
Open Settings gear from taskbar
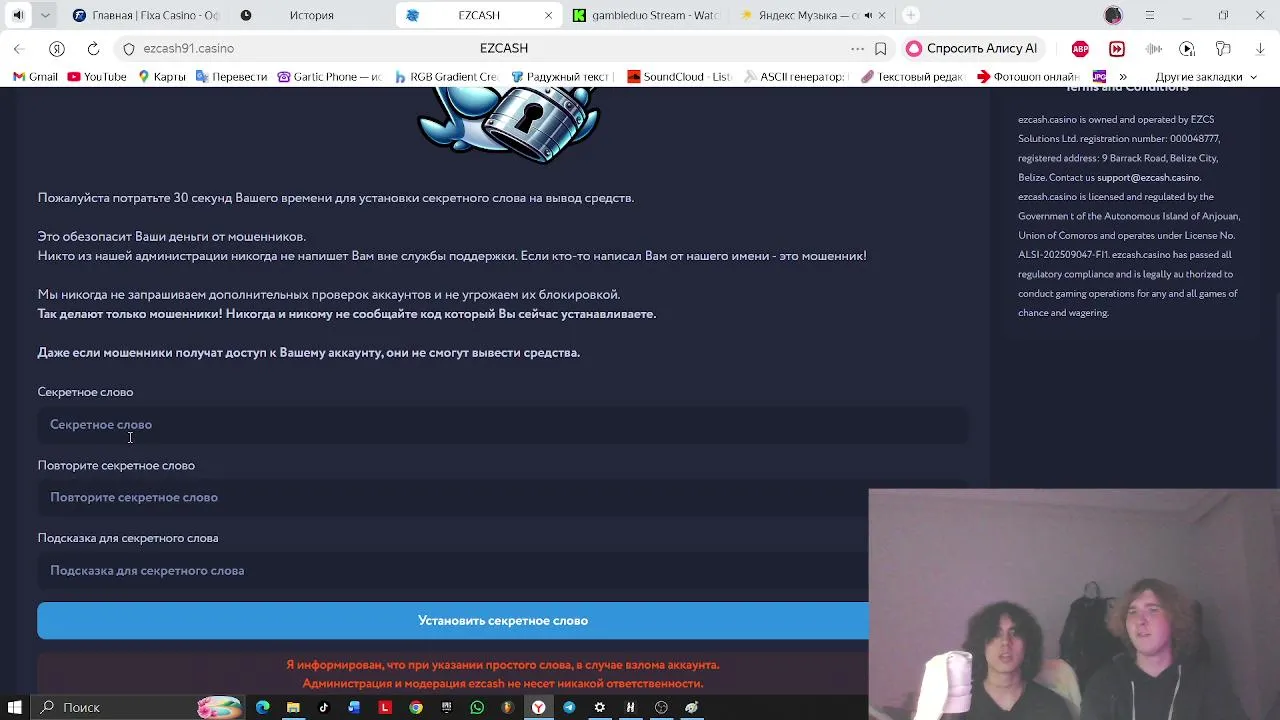coord(600,707)
